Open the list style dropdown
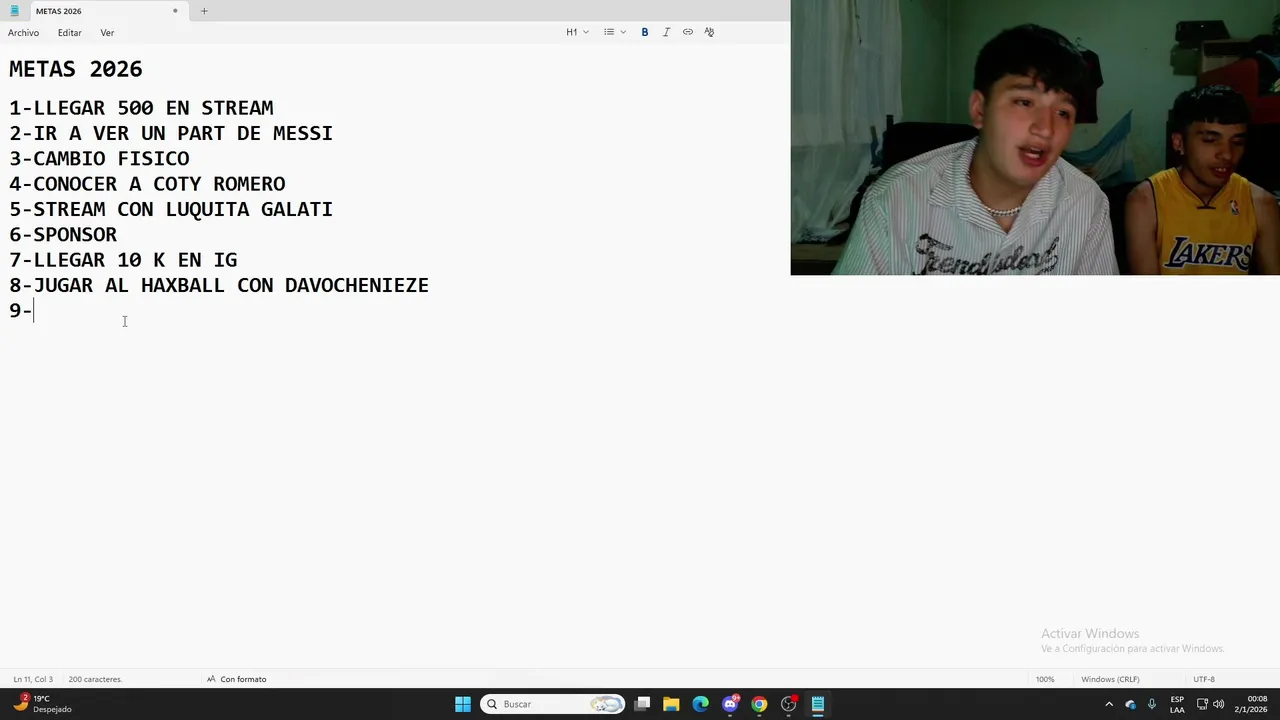The height and width of the screenshot is (720, 1280). click(x=614, y=32)
